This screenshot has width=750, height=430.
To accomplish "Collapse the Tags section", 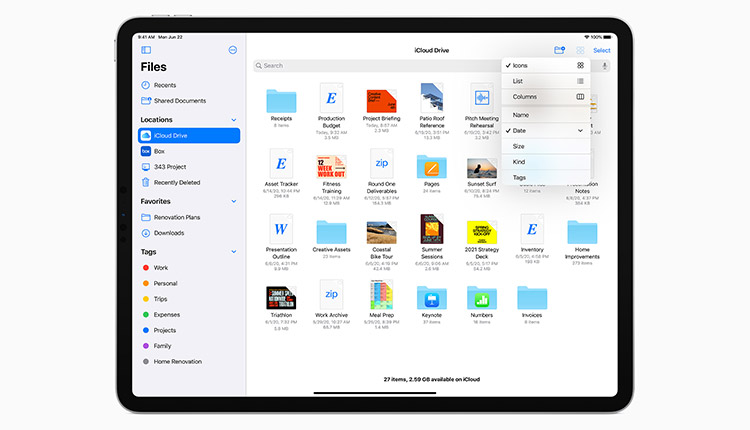I will pos(233,252).
